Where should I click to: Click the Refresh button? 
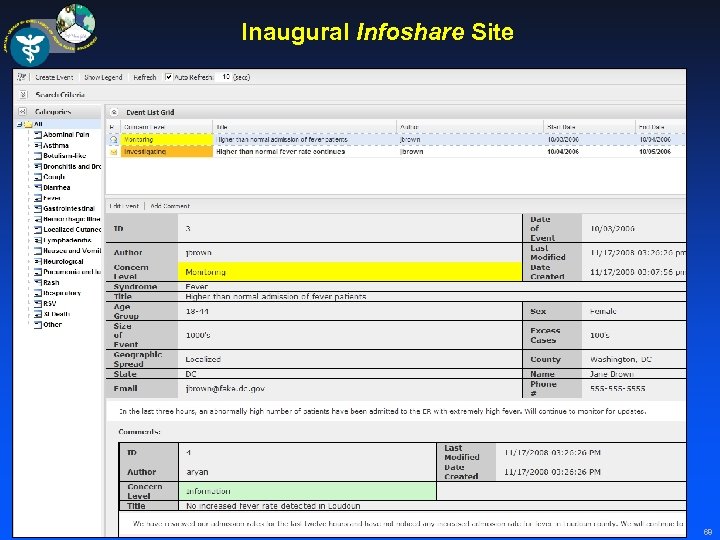pyautogui.click(x=145, y=77)
